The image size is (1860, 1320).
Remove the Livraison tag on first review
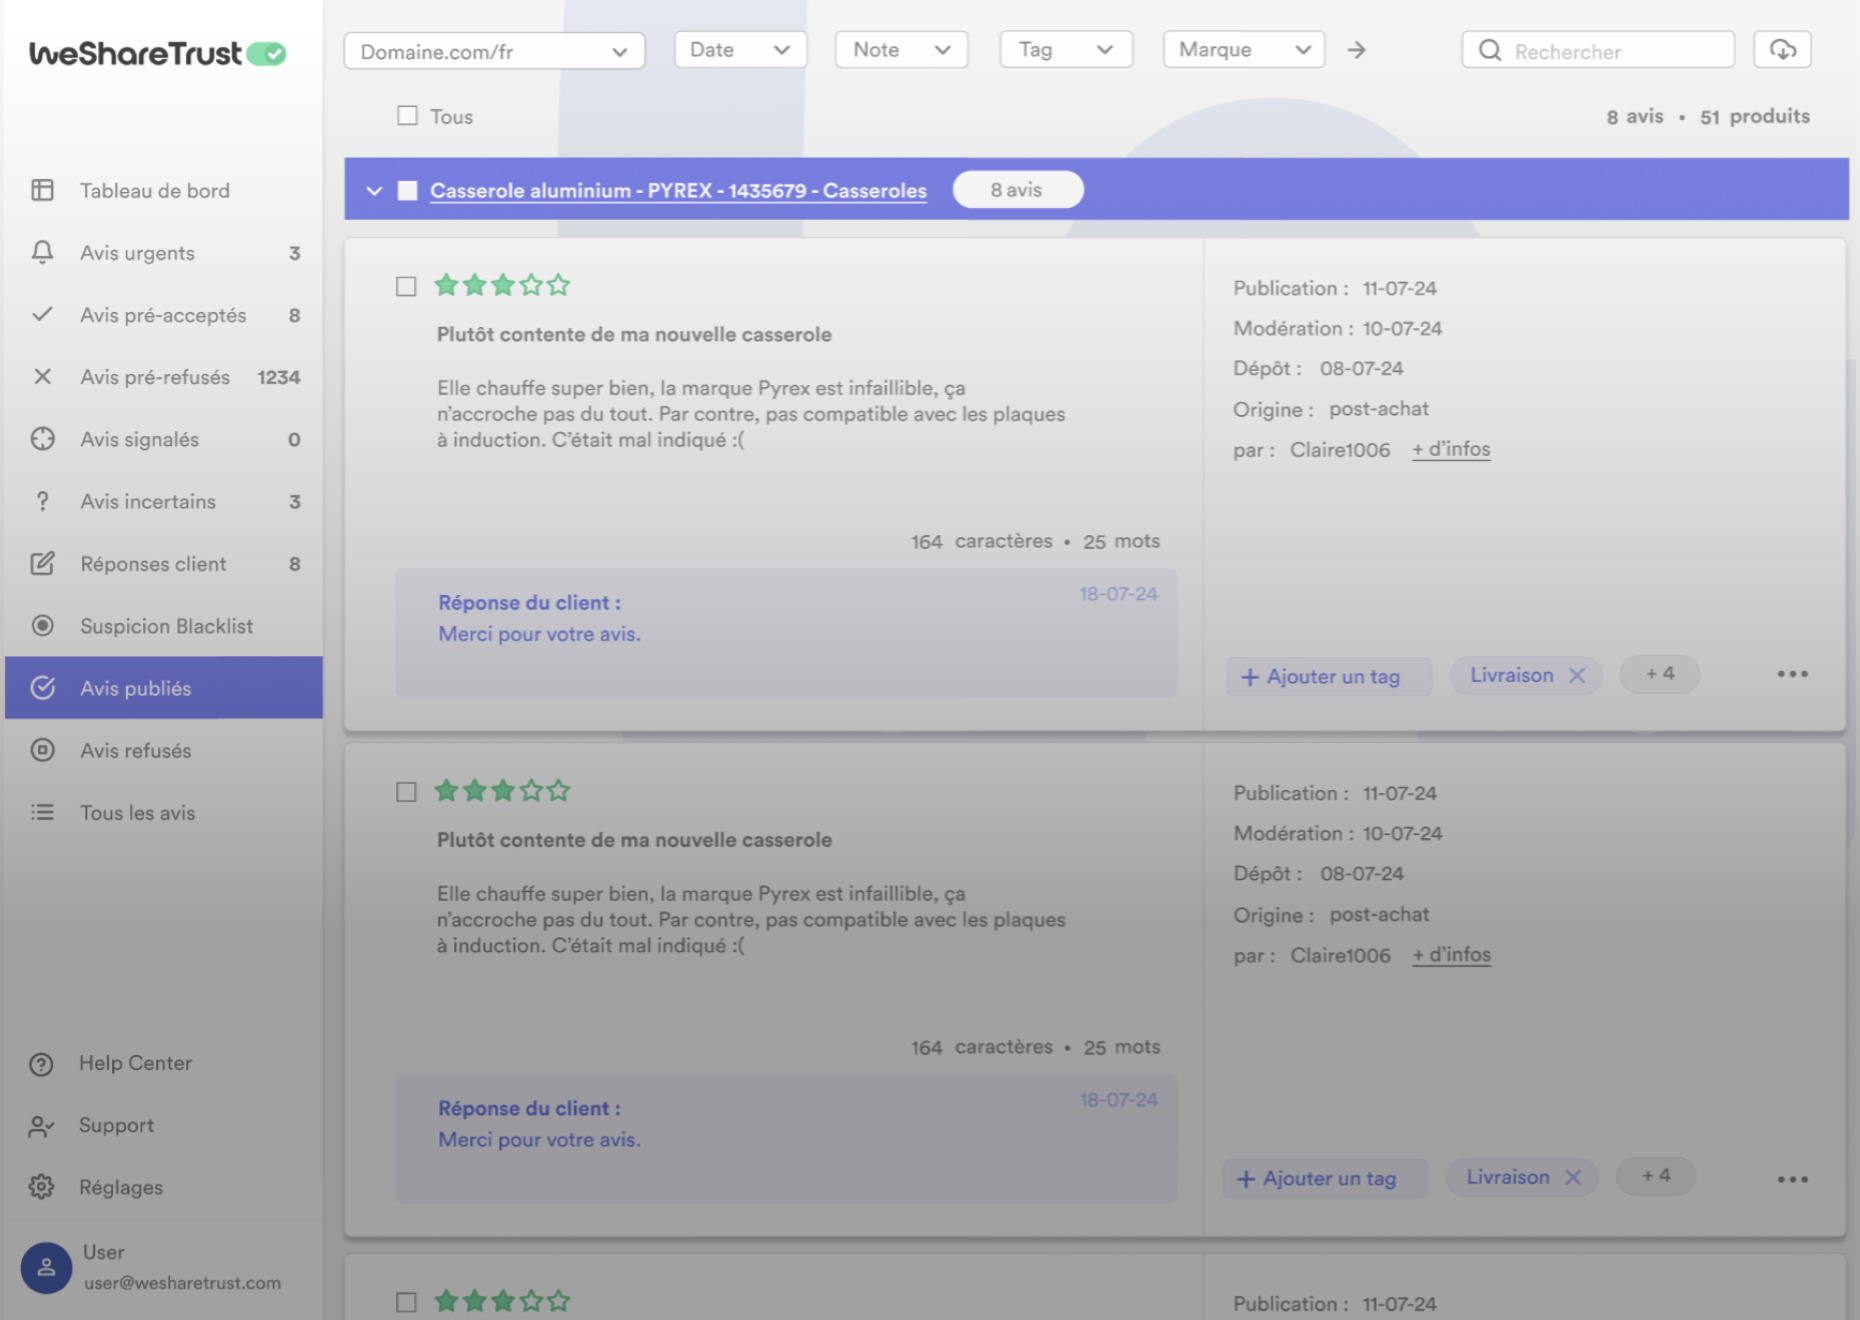pyautogui.click(x=1577, y=676)
